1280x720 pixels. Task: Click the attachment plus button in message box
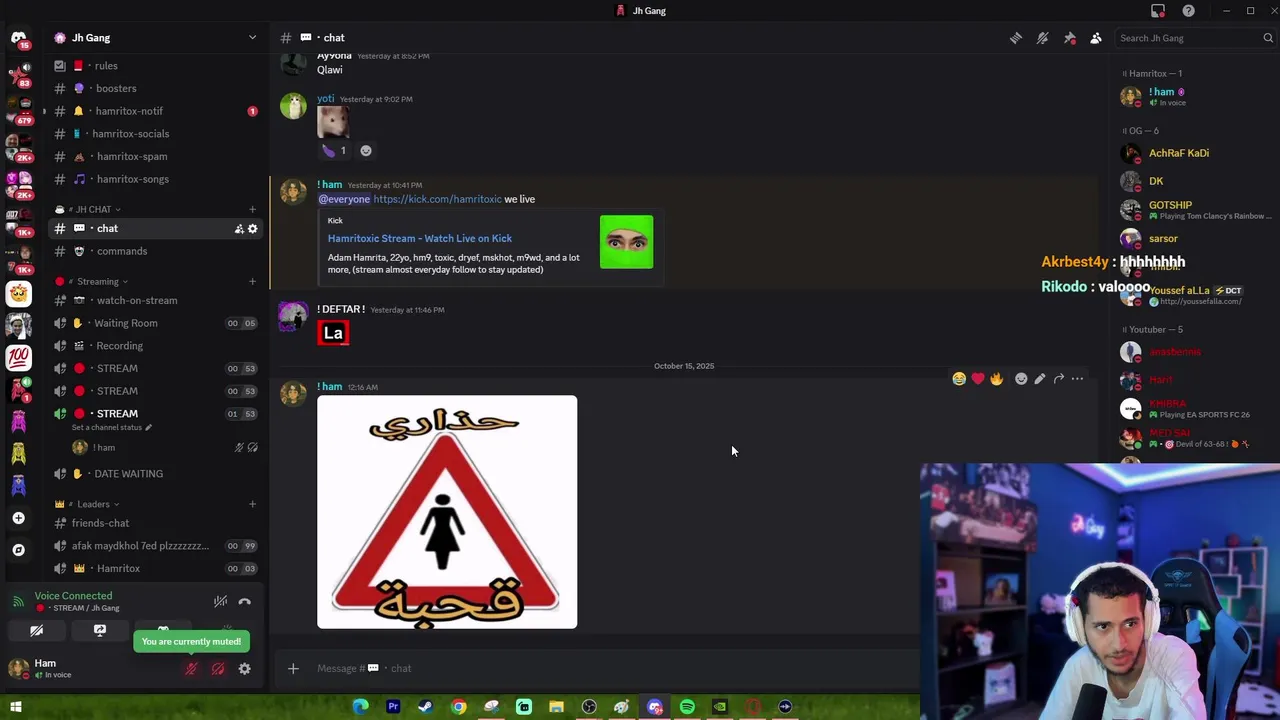[x=293, y=668]
